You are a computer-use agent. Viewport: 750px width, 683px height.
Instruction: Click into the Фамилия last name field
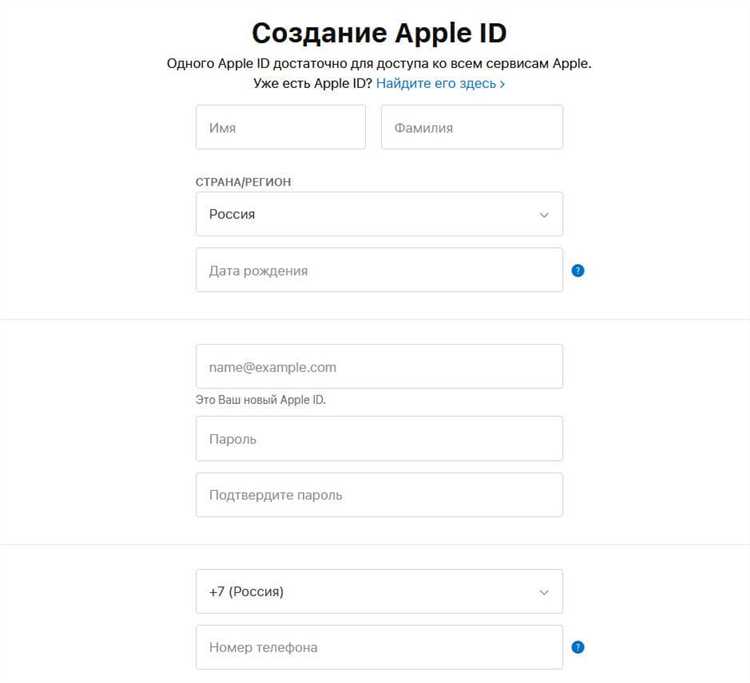pyautogui.click(x=472, y=127)
